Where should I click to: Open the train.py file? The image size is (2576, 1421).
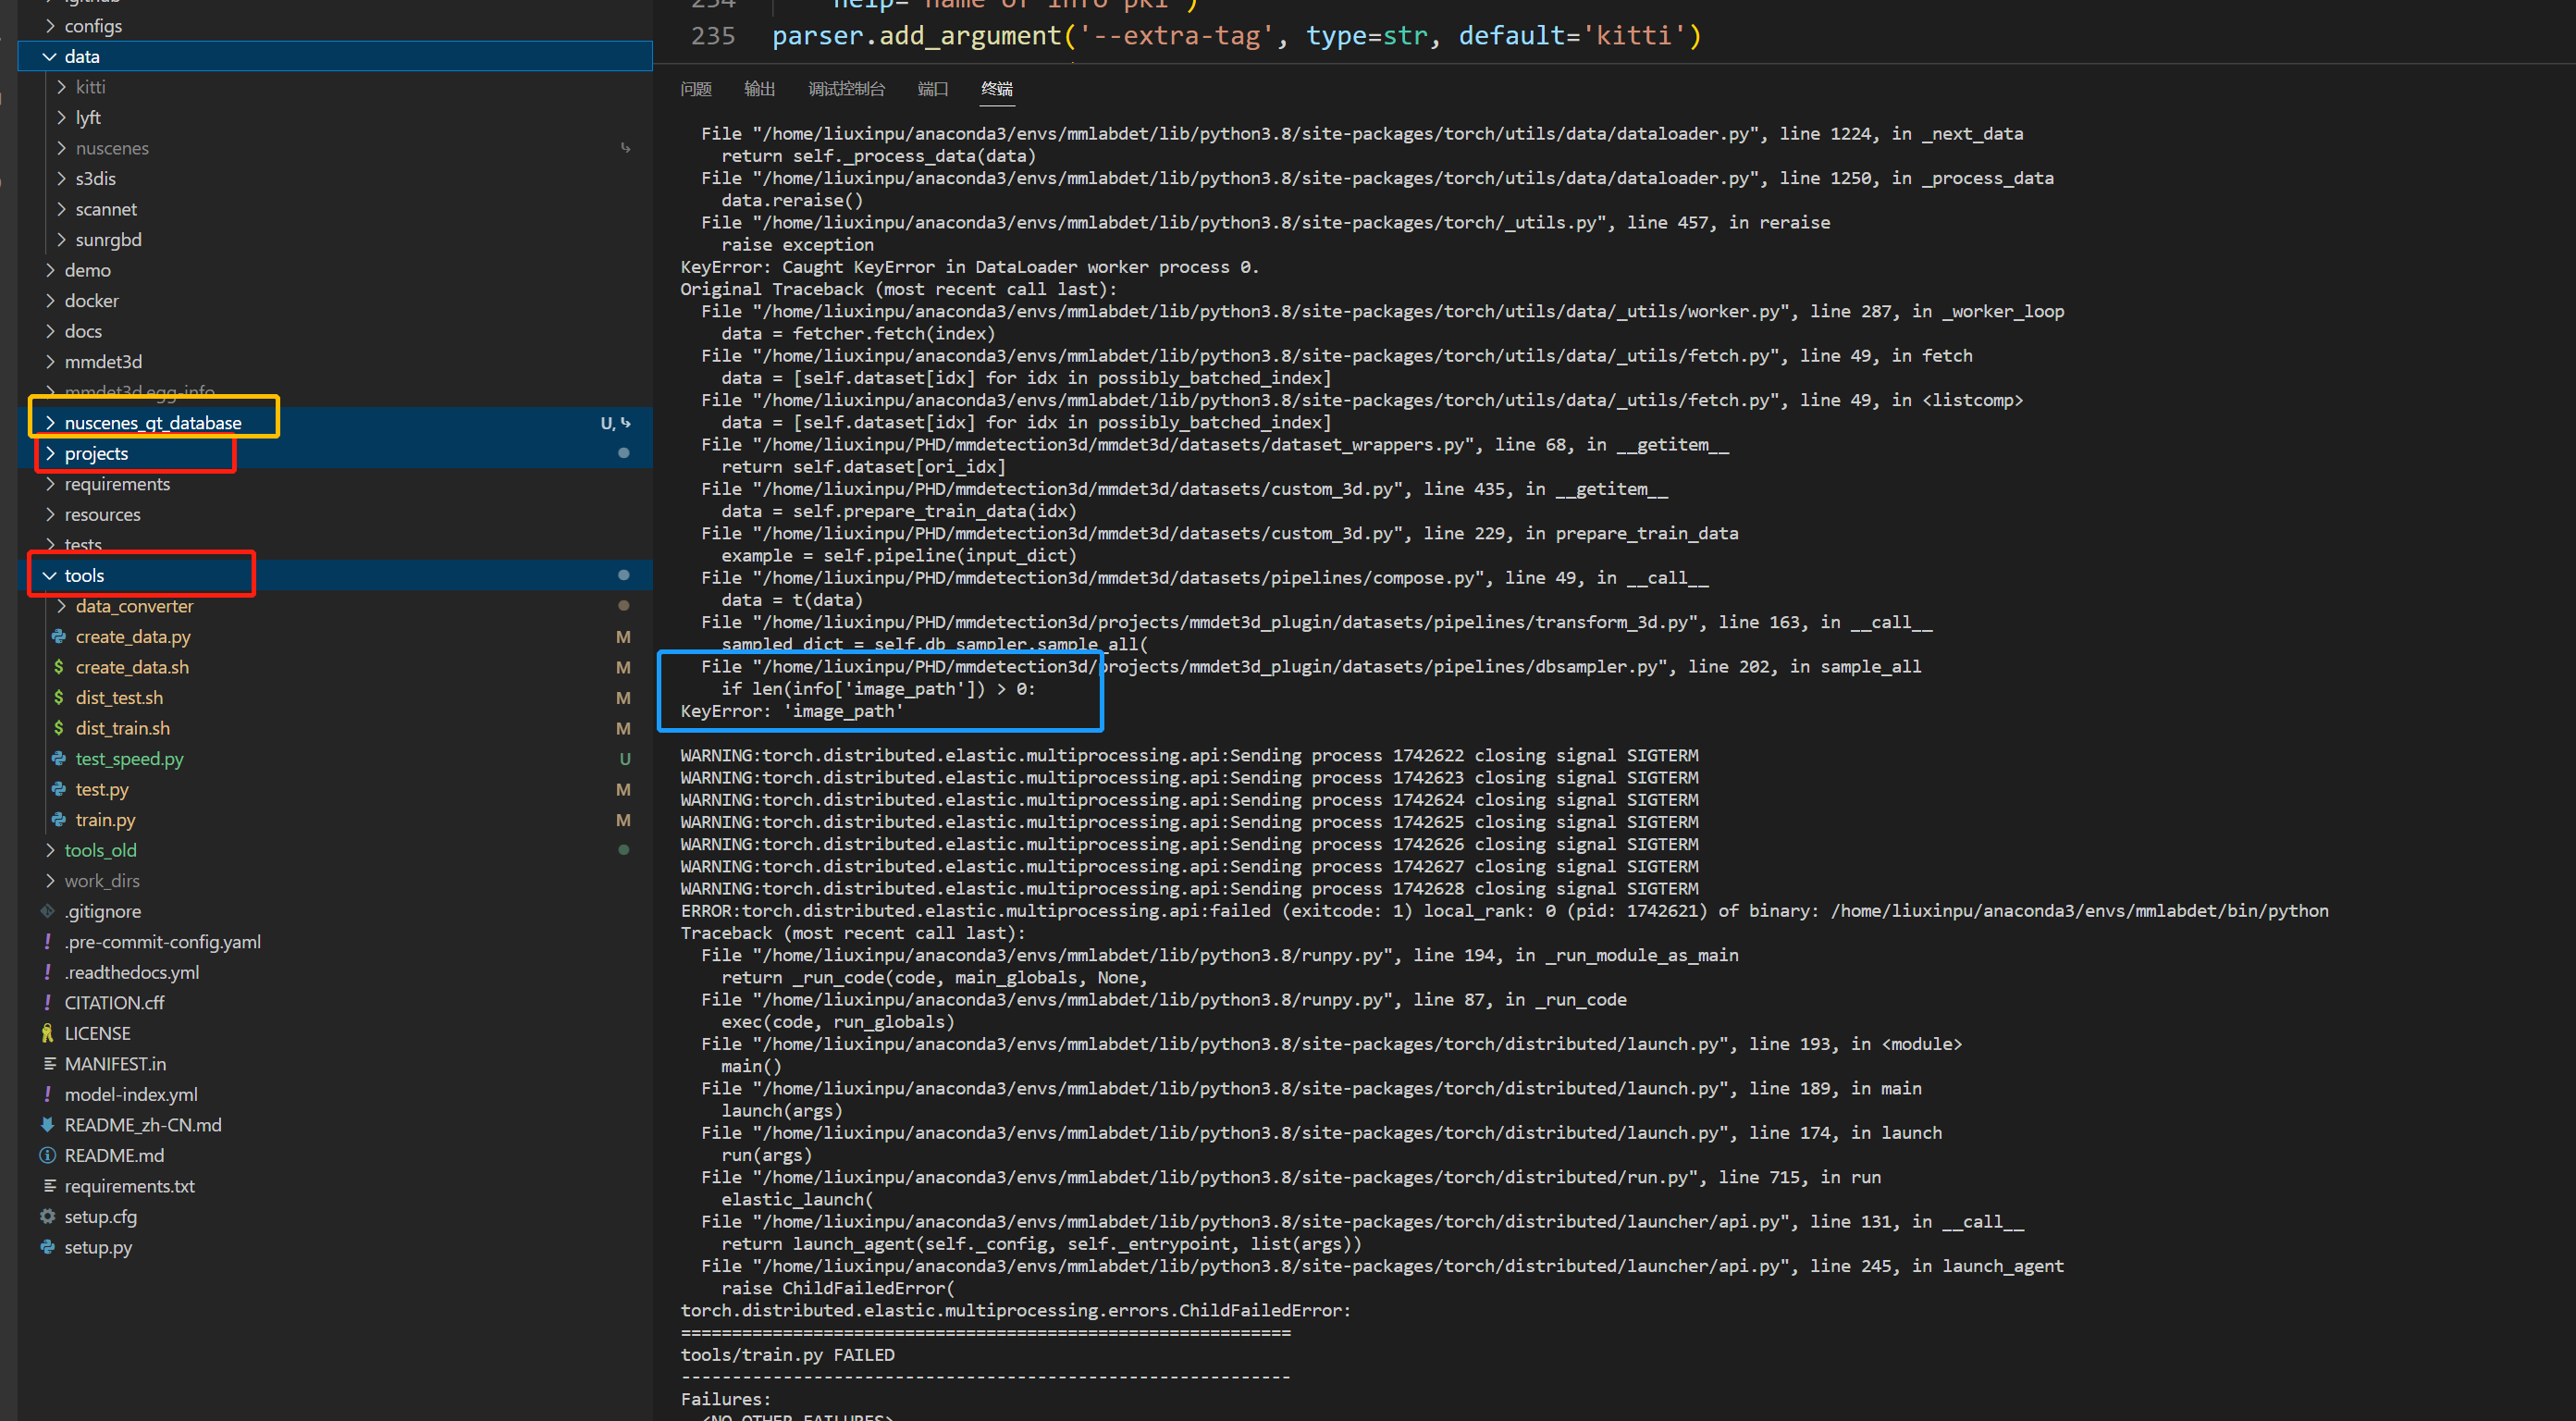pos(105,820)
